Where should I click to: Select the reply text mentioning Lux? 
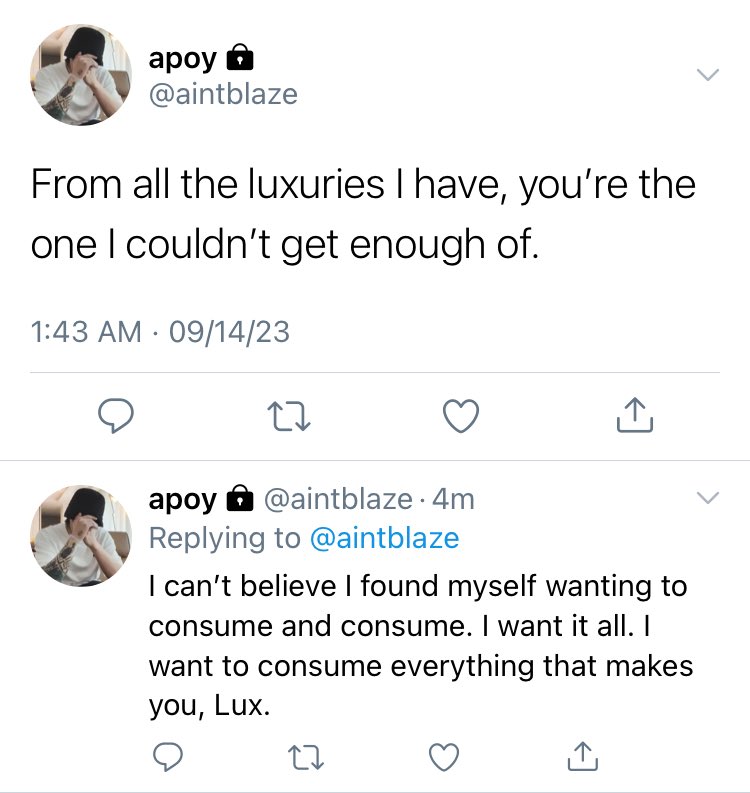click(421, 645)
